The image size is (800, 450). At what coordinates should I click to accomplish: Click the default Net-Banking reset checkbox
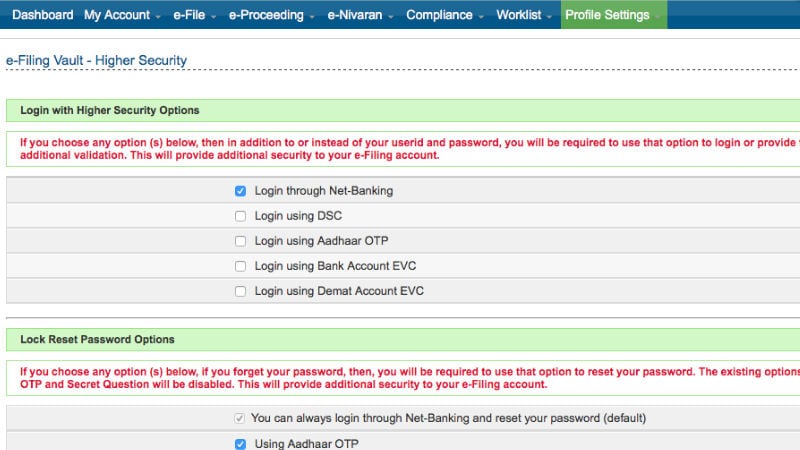pos(239,418)
